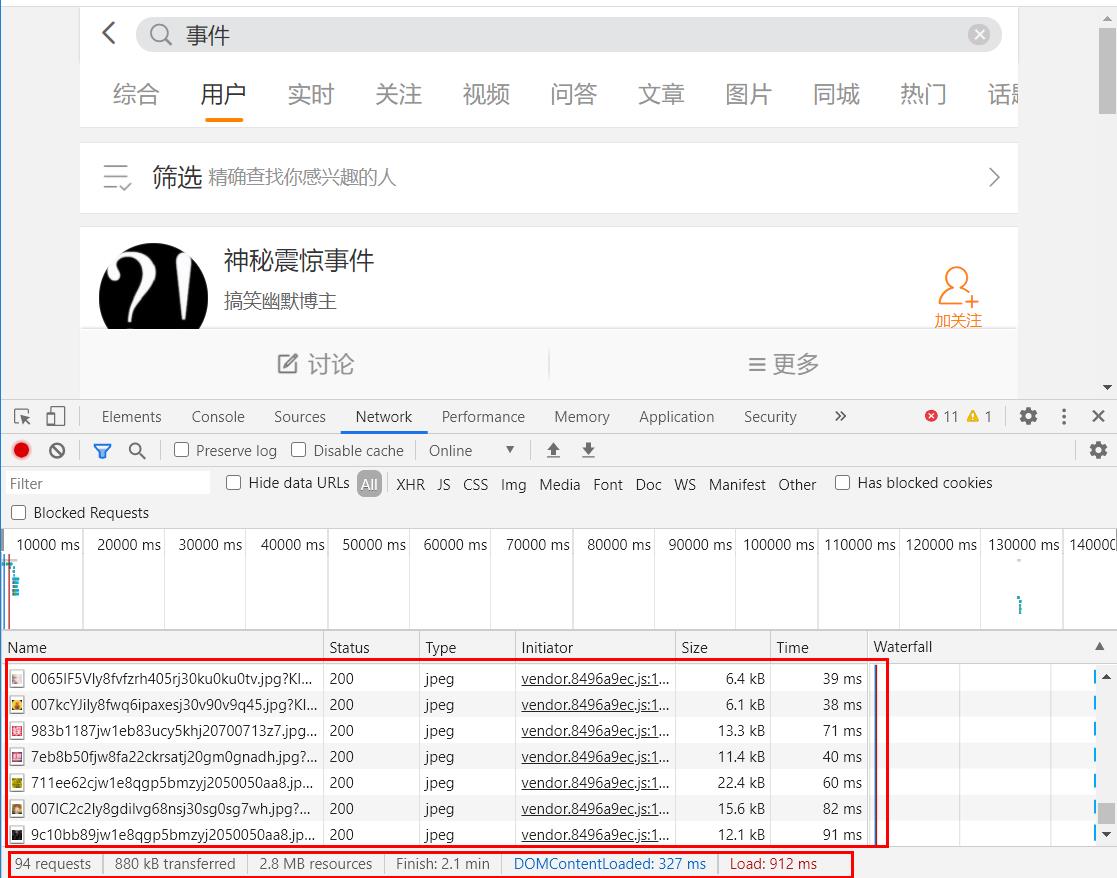Click the Waterfall sort arrow

point(1099,647)
